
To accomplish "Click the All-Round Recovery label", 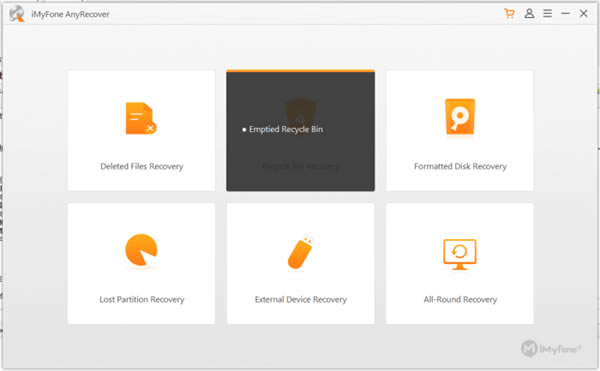I will 460,299.
